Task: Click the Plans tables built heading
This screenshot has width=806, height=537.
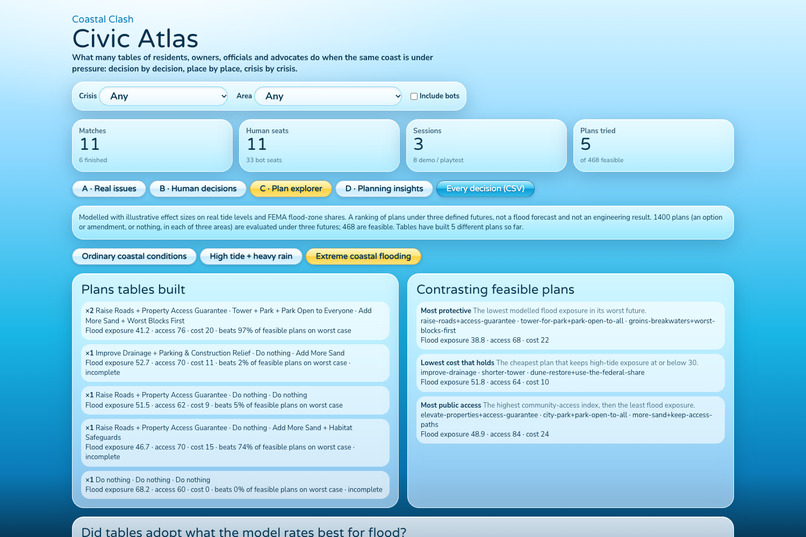Action: coord(133,289)
